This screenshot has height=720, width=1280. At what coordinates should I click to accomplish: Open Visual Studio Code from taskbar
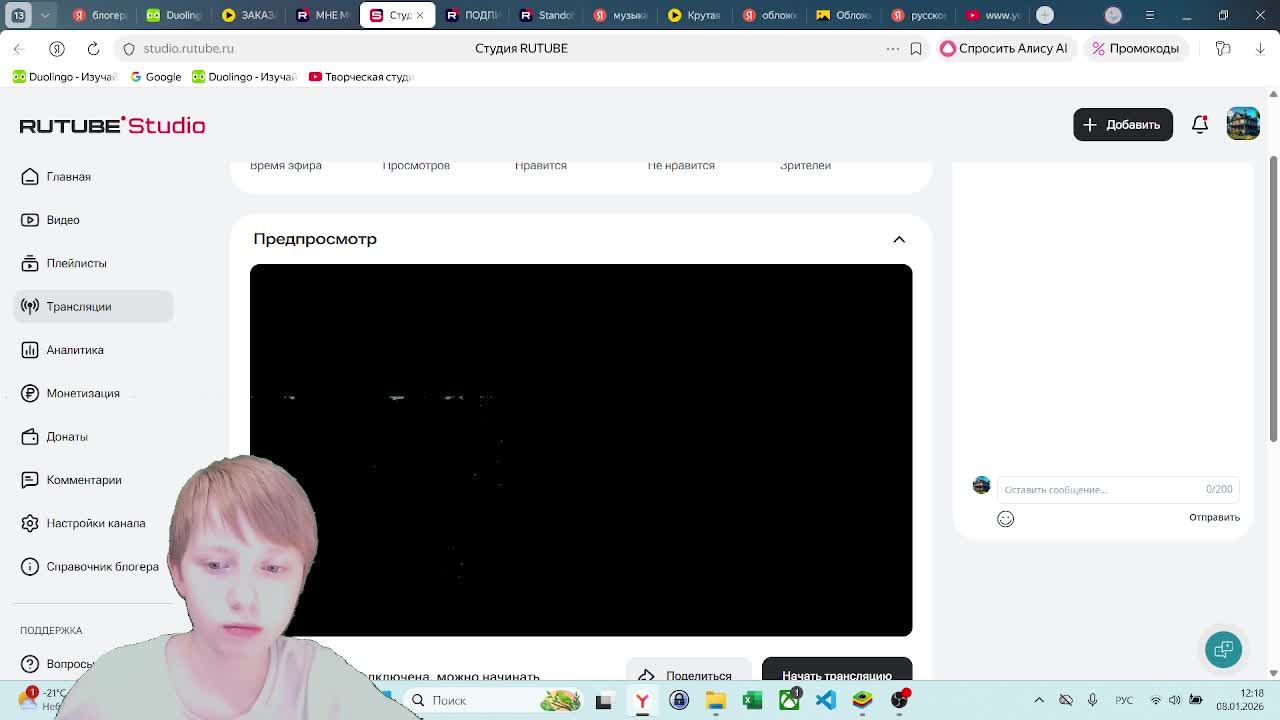(826, 701)
